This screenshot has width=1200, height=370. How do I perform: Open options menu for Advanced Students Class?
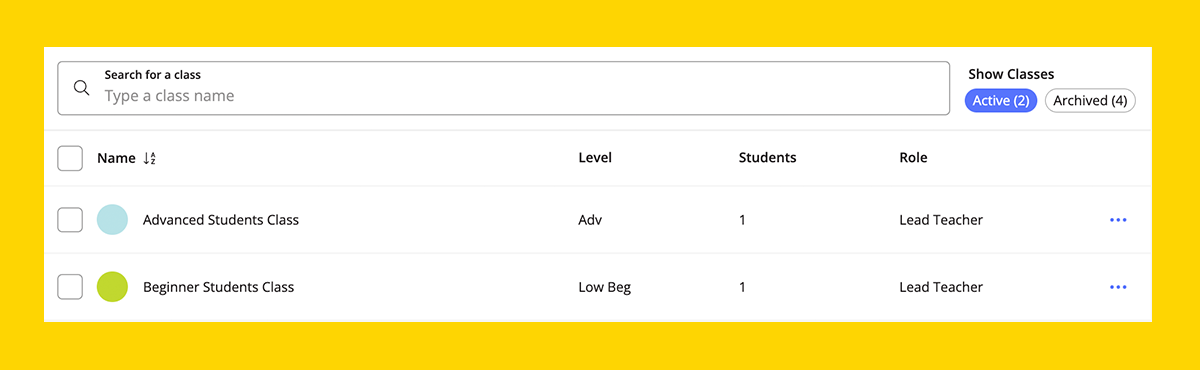click(x=1118, y=220)
